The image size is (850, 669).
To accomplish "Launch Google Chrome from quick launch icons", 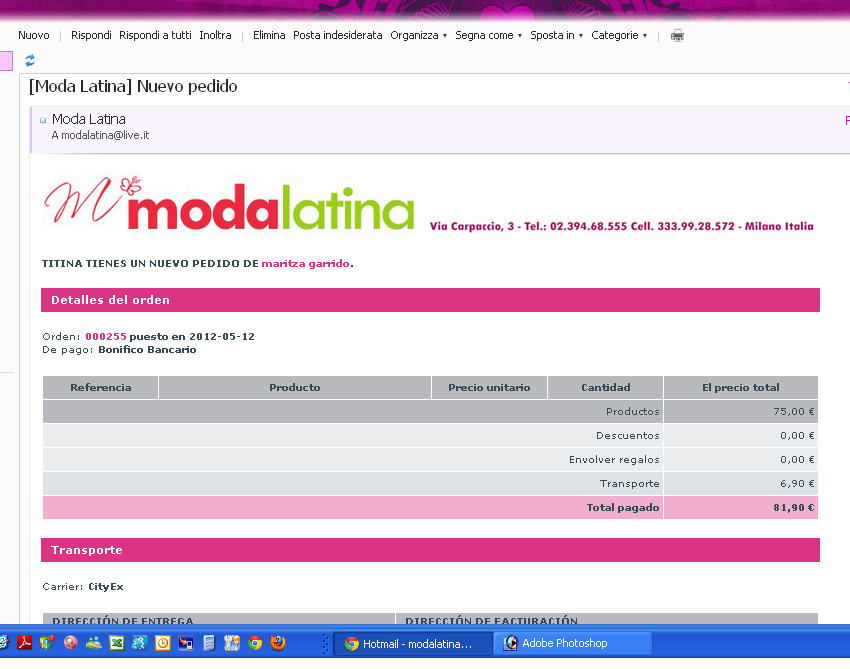I will coord(255,643).
